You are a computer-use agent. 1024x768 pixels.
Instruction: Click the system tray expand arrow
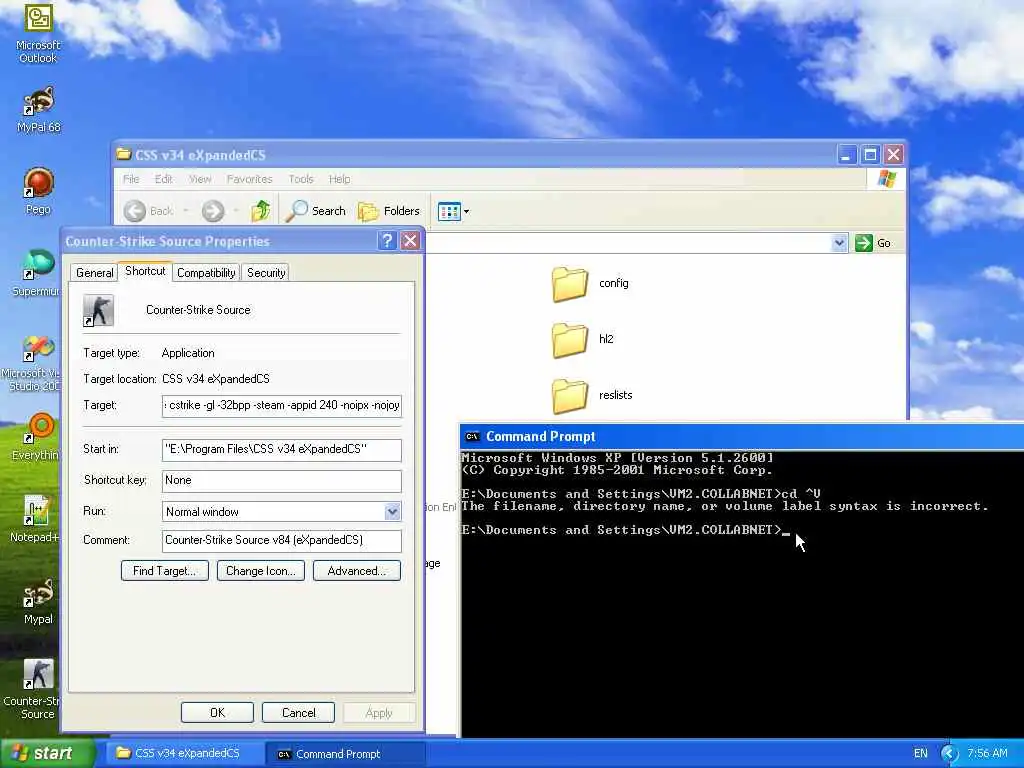[949, 754]
